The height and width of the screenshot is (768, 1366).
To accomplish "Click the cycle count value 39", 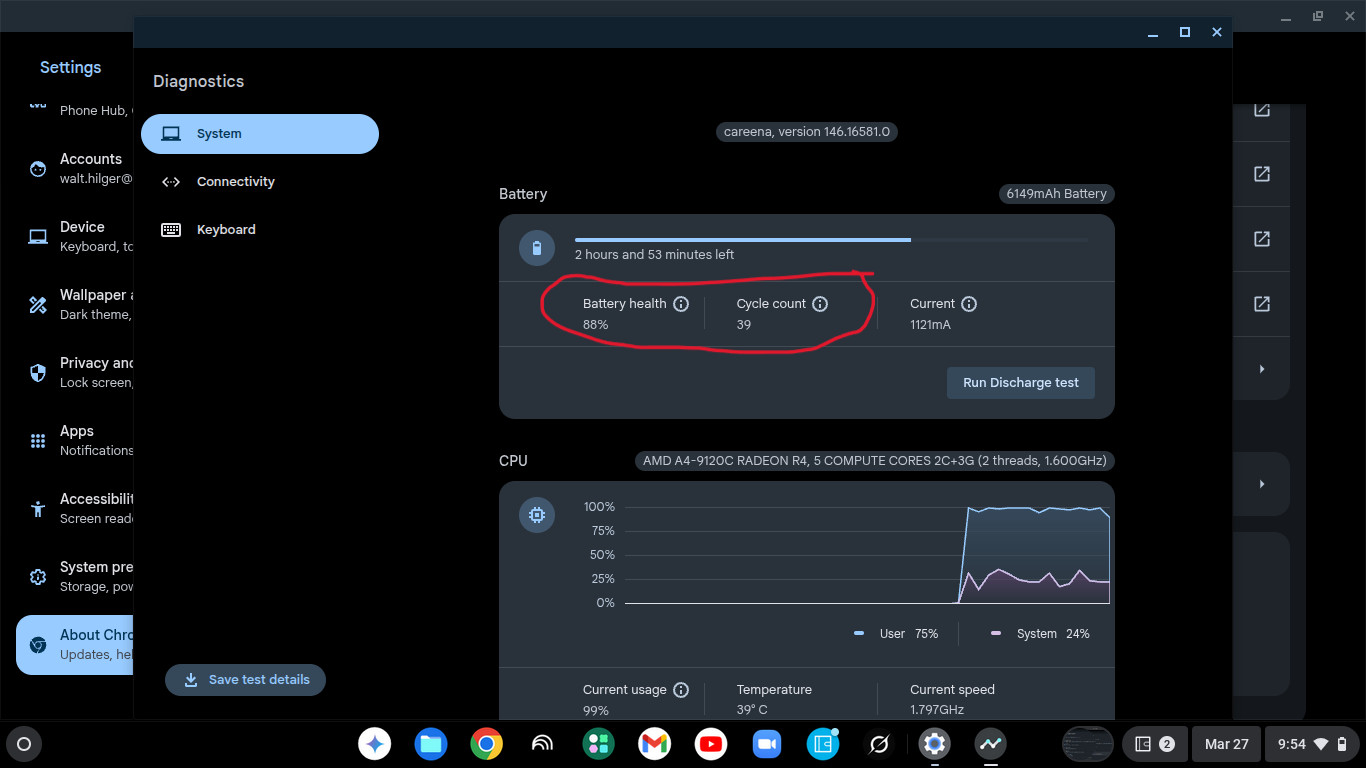I will [x=744, y=325].
